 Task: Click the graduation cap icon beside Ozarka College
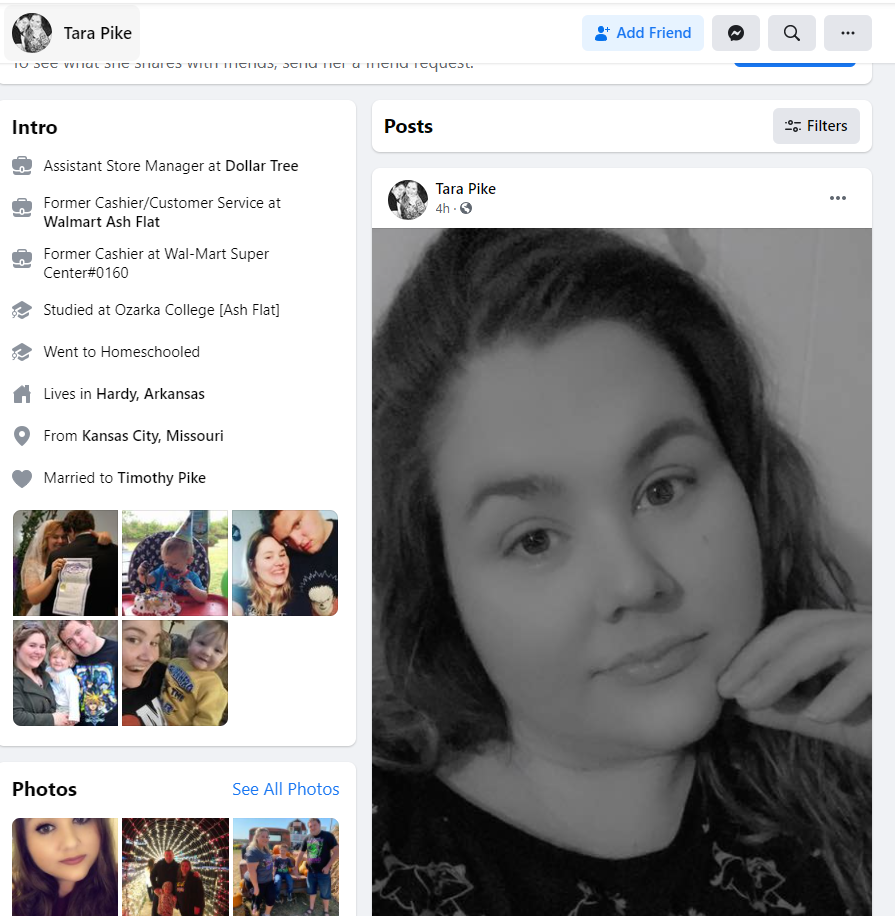[22, 310]
